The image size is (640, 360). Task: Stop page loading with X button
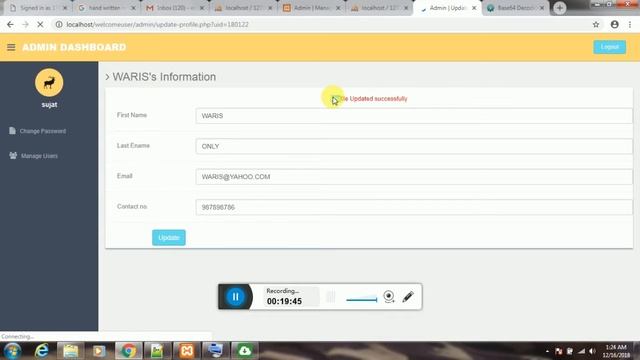tap(40, 24)
